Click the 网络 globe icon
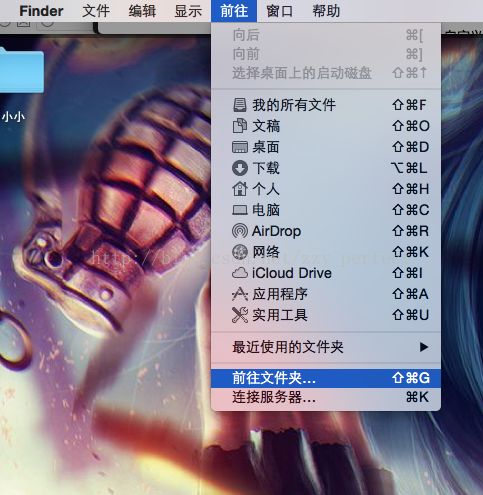483x495 pixels. (x=240, y=252)
